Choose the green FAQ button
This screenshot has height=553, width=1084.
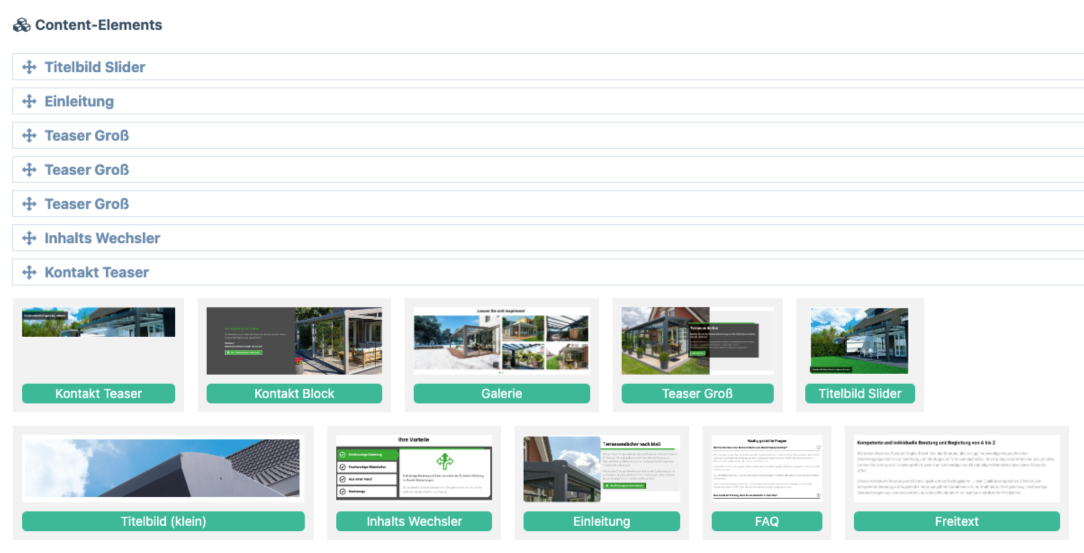(766, 521)
